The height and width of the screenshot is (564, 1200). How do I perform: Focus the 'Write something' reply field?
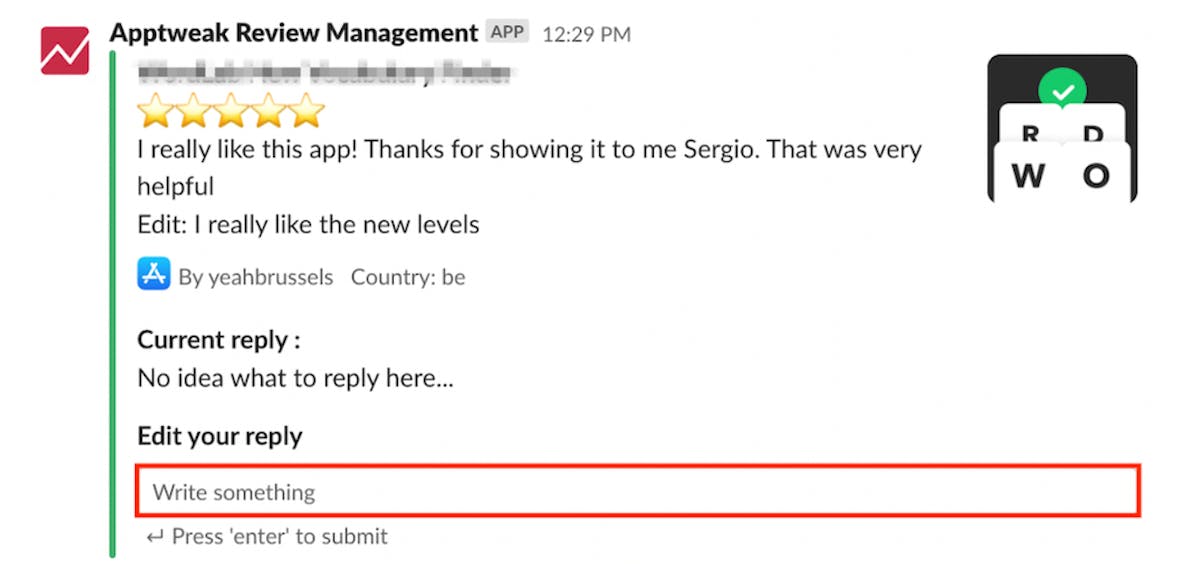637,492
